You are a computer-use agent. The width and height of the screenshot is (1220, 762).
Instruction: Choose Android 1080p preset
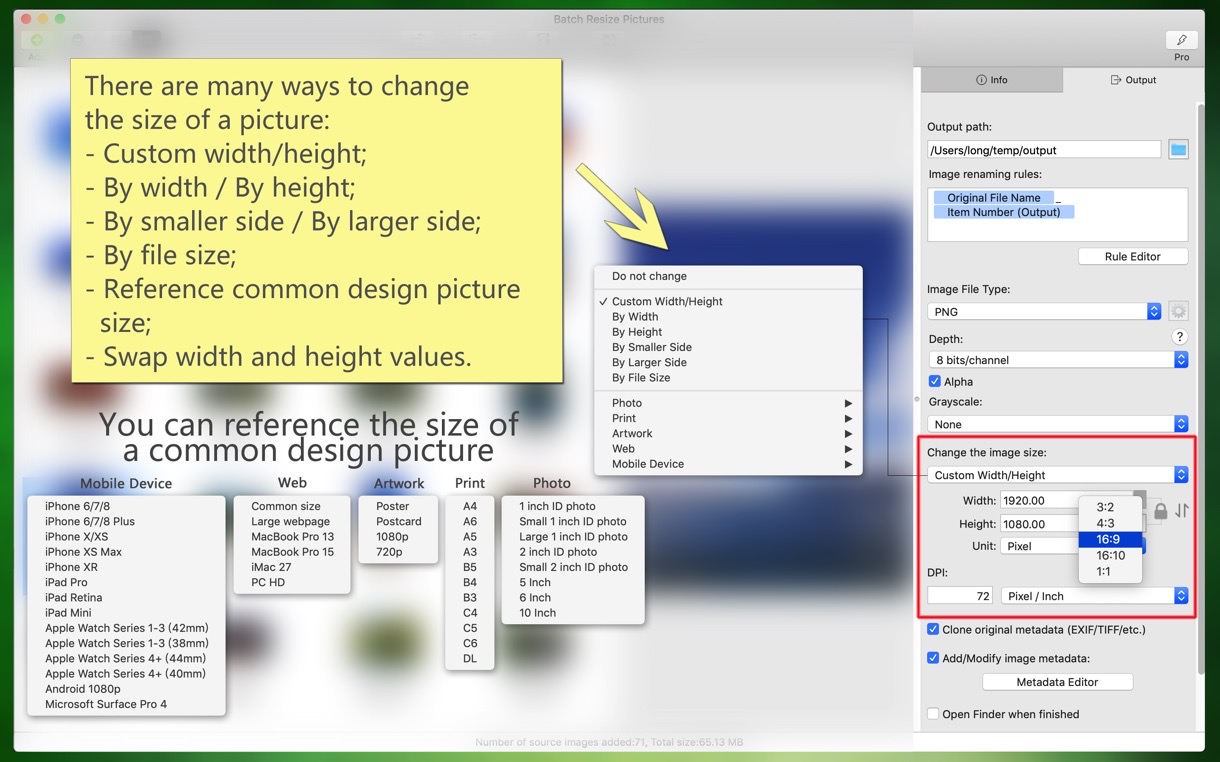(83, 689)
